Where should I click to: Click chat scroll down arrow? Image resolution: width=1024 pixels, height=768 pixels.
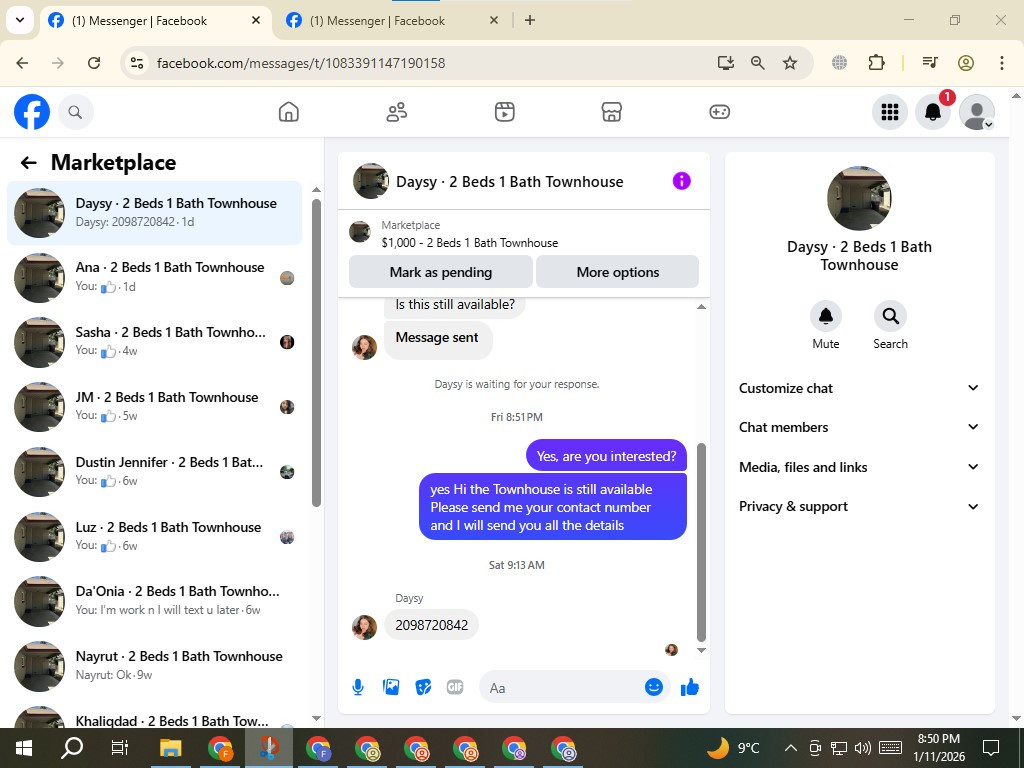coord(701,650)
